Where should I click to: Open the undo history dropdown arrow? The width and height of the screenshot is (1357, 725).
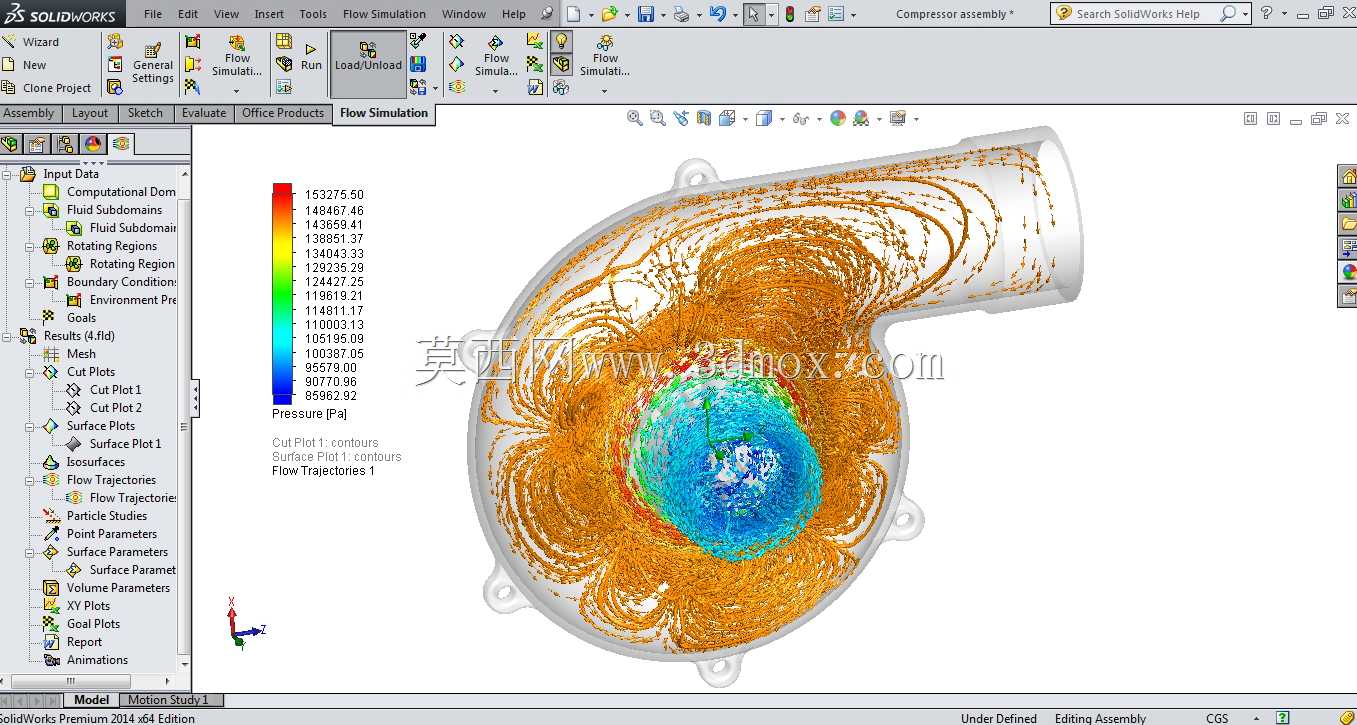click(734, 15)
